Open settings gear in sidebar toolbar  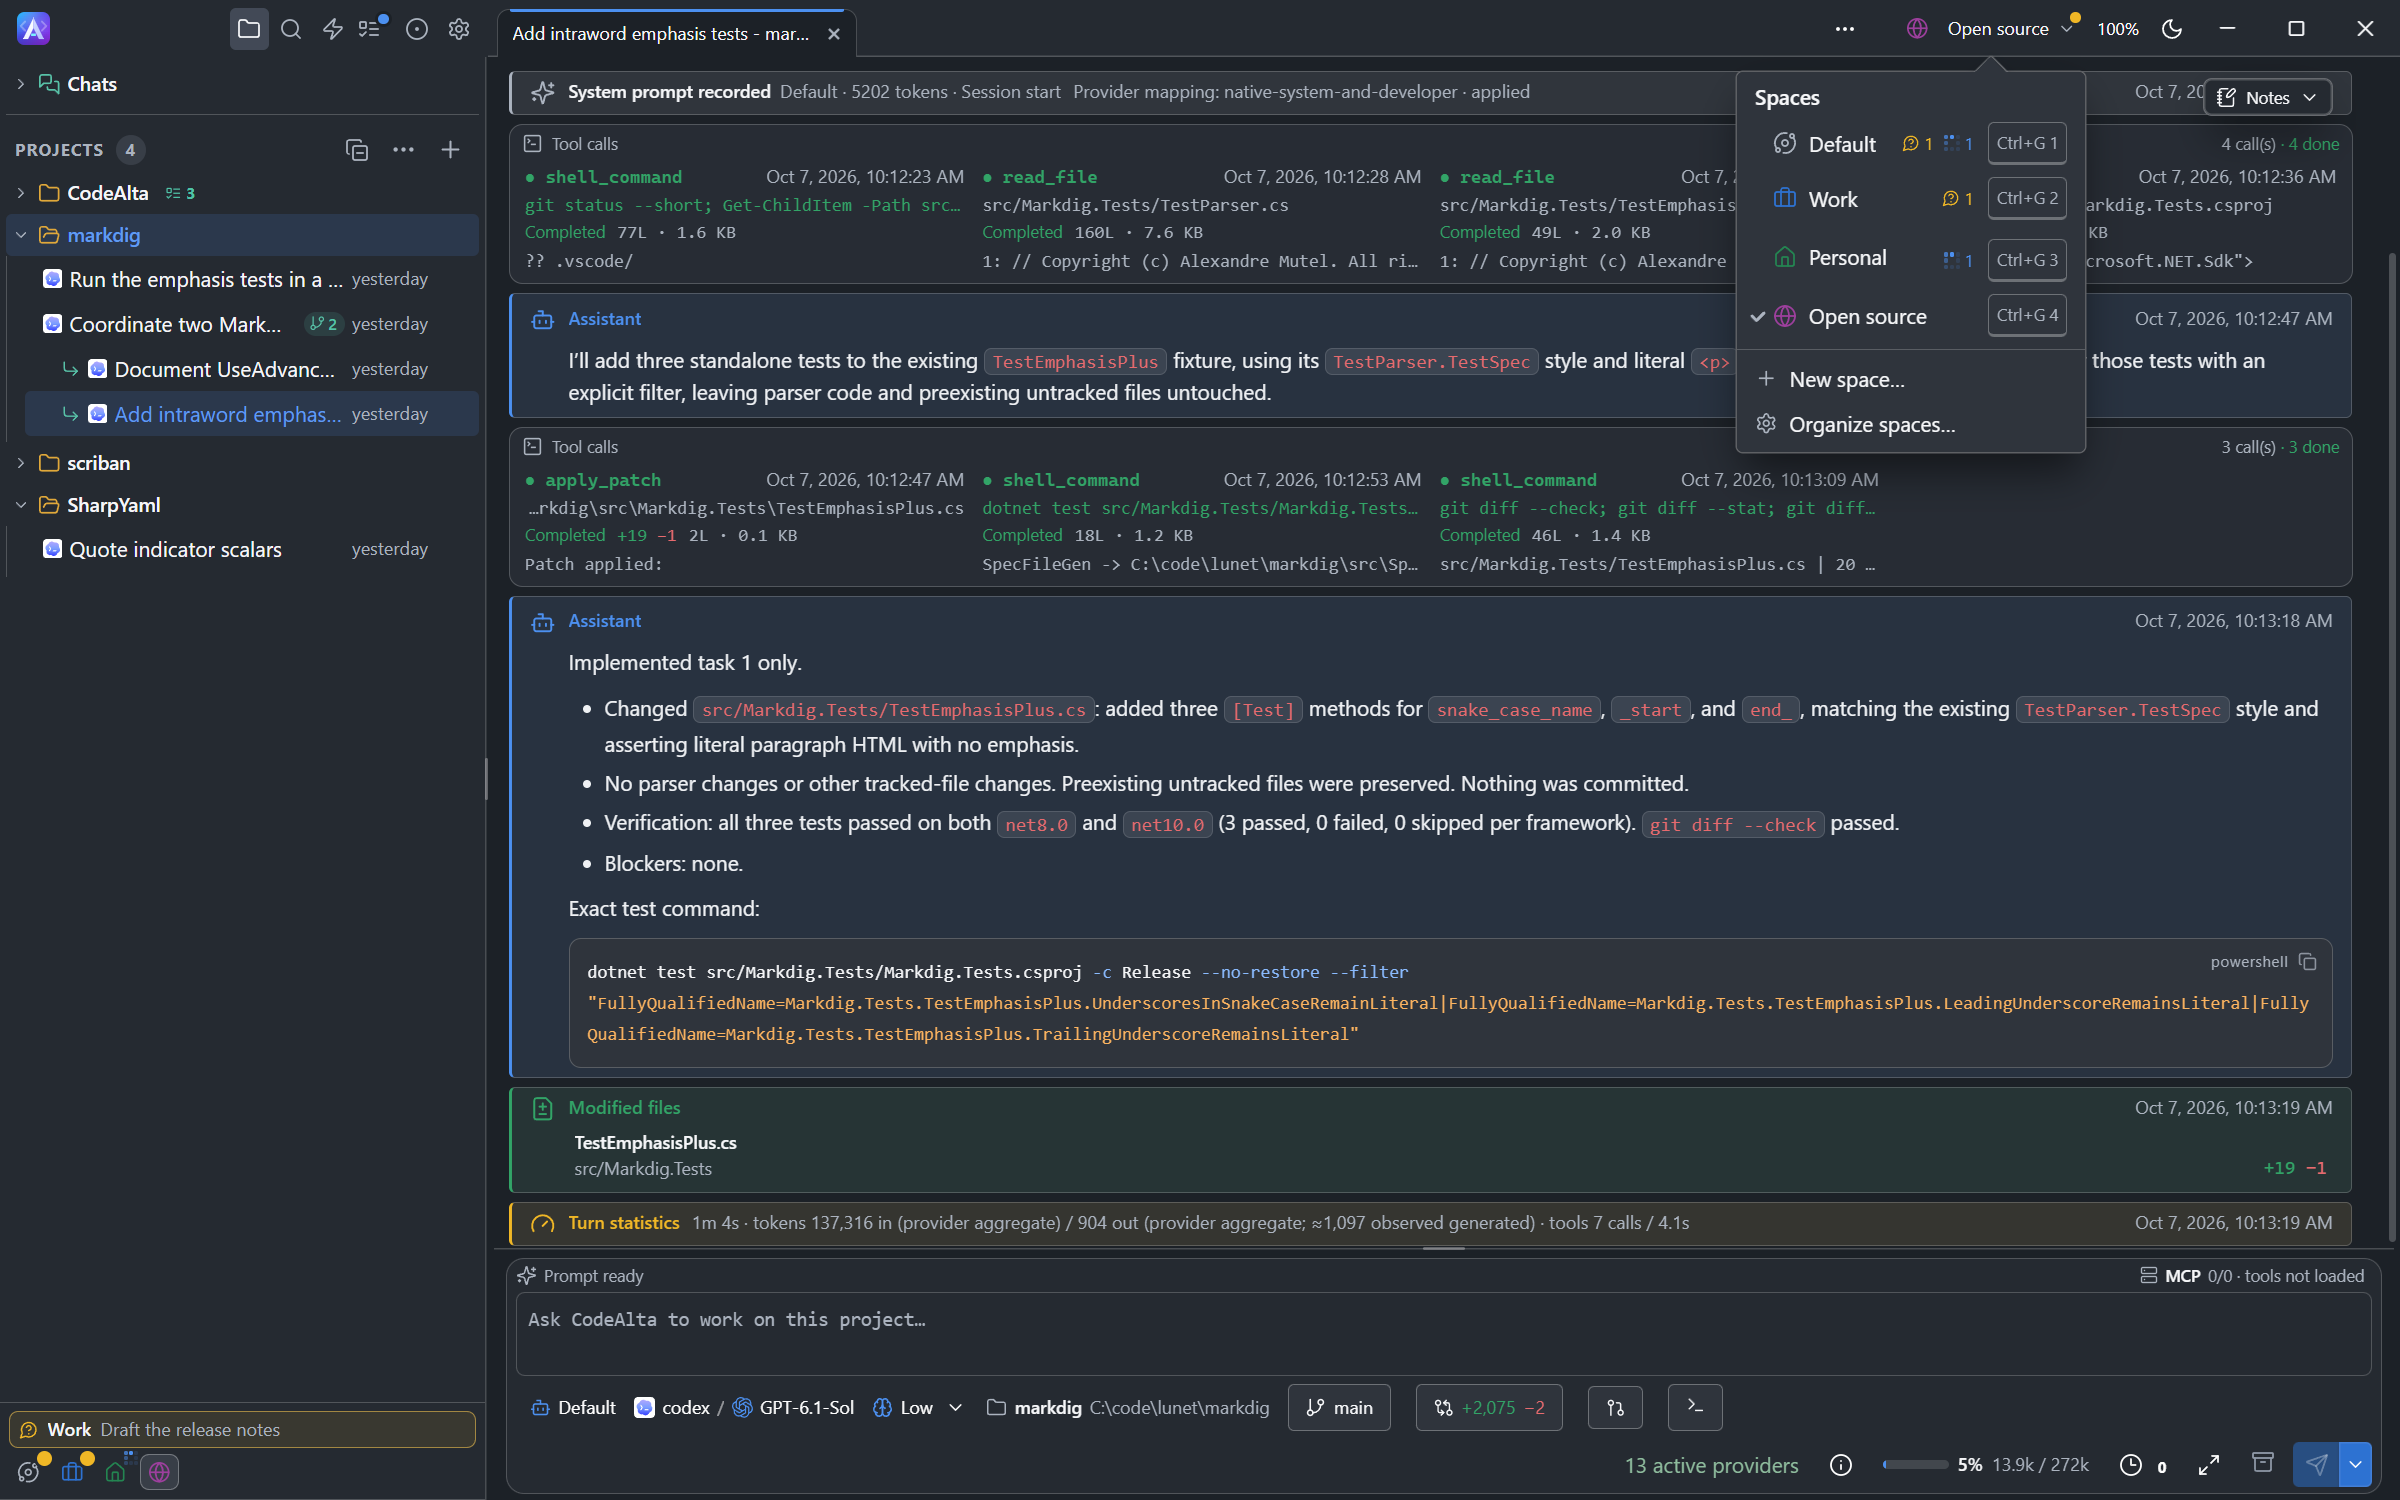tap(459, 29)
